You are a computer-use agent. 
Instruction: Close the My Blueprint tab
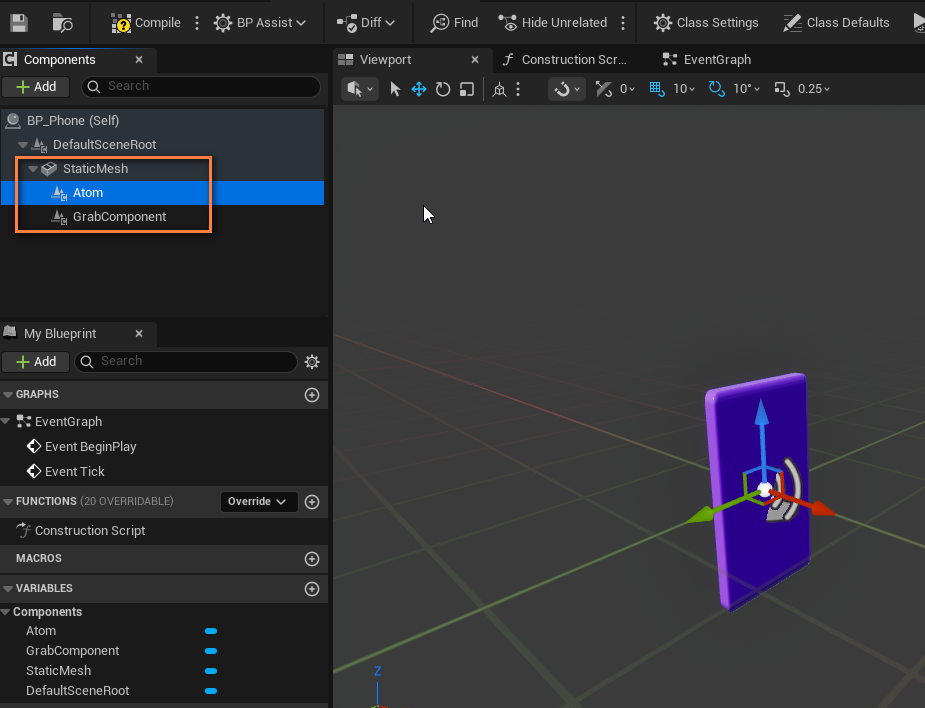139,333
